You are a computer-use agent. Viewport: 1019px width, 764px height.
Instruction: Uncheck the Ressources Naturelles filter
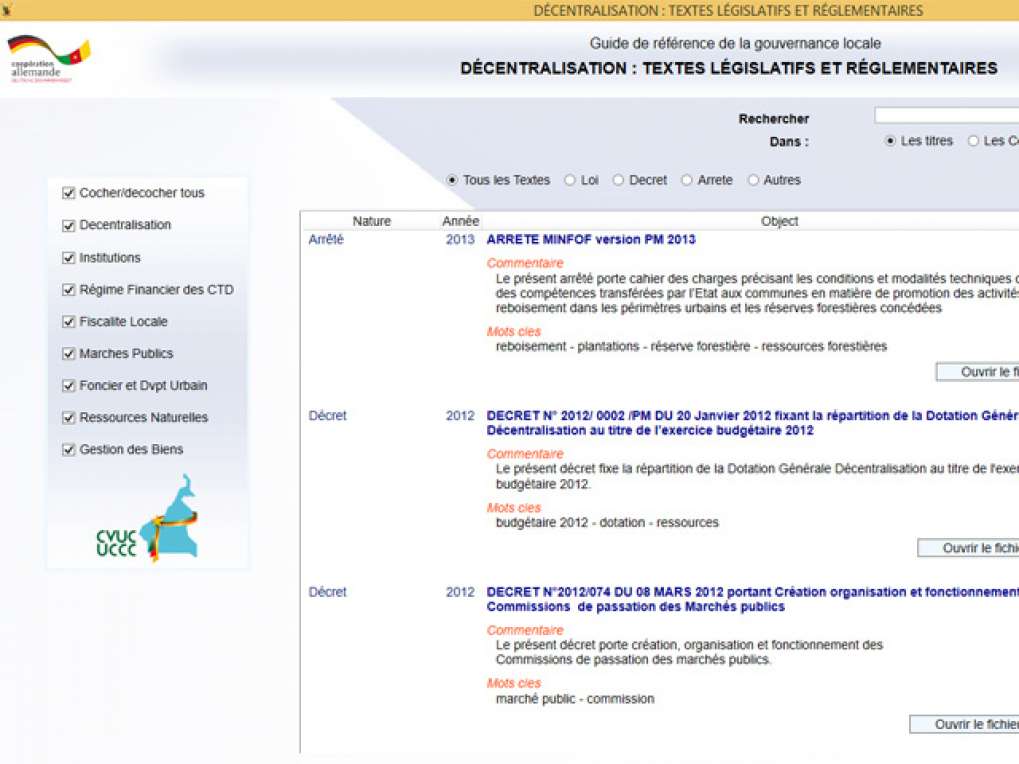click(69, 418)
